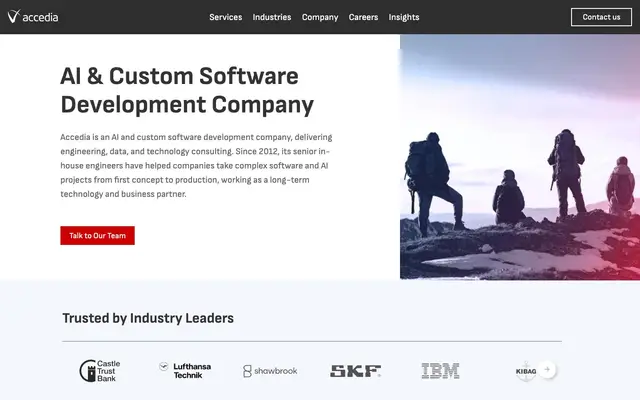
Task: Open the Industries menu
Action: point(272,17)
